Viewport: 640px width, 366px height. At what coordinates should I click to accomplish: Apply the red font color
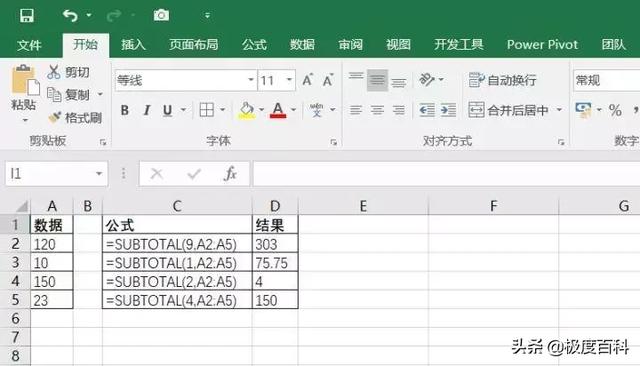(x=278, y=110)
